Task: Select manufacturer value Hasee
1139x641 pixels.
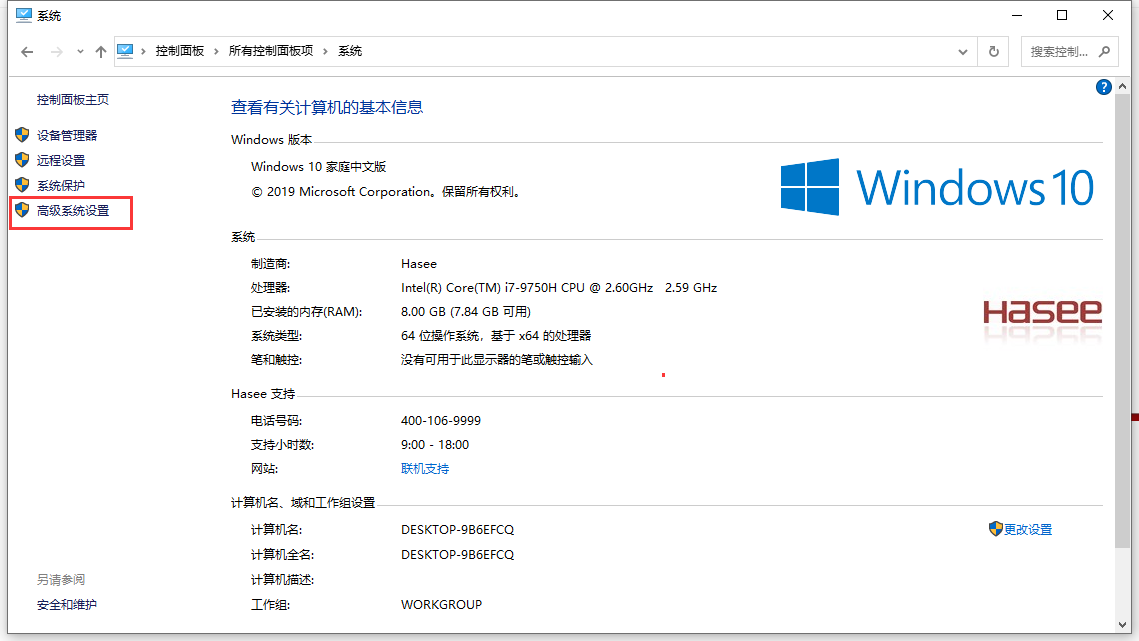Action: click(x=419, y=264)
